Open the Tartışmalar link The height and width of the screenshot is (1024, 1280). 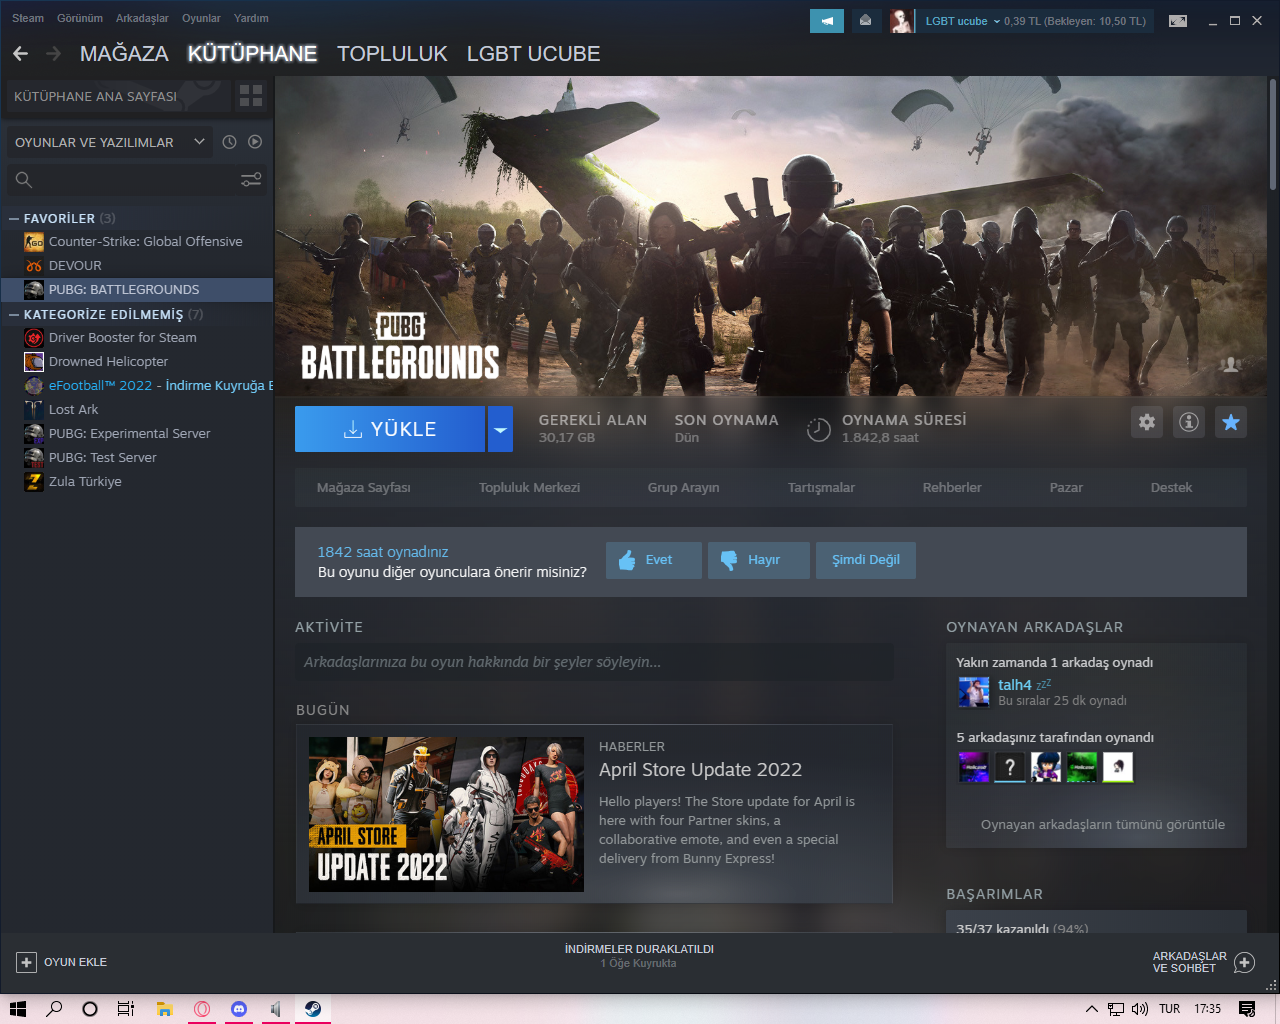coord(821,488)
